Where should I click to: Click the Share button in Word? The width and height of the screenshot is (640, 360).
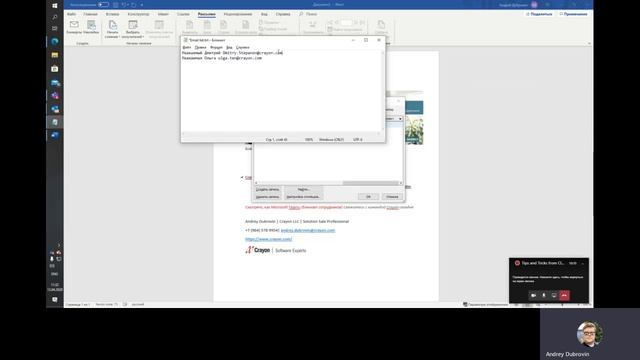539,14
